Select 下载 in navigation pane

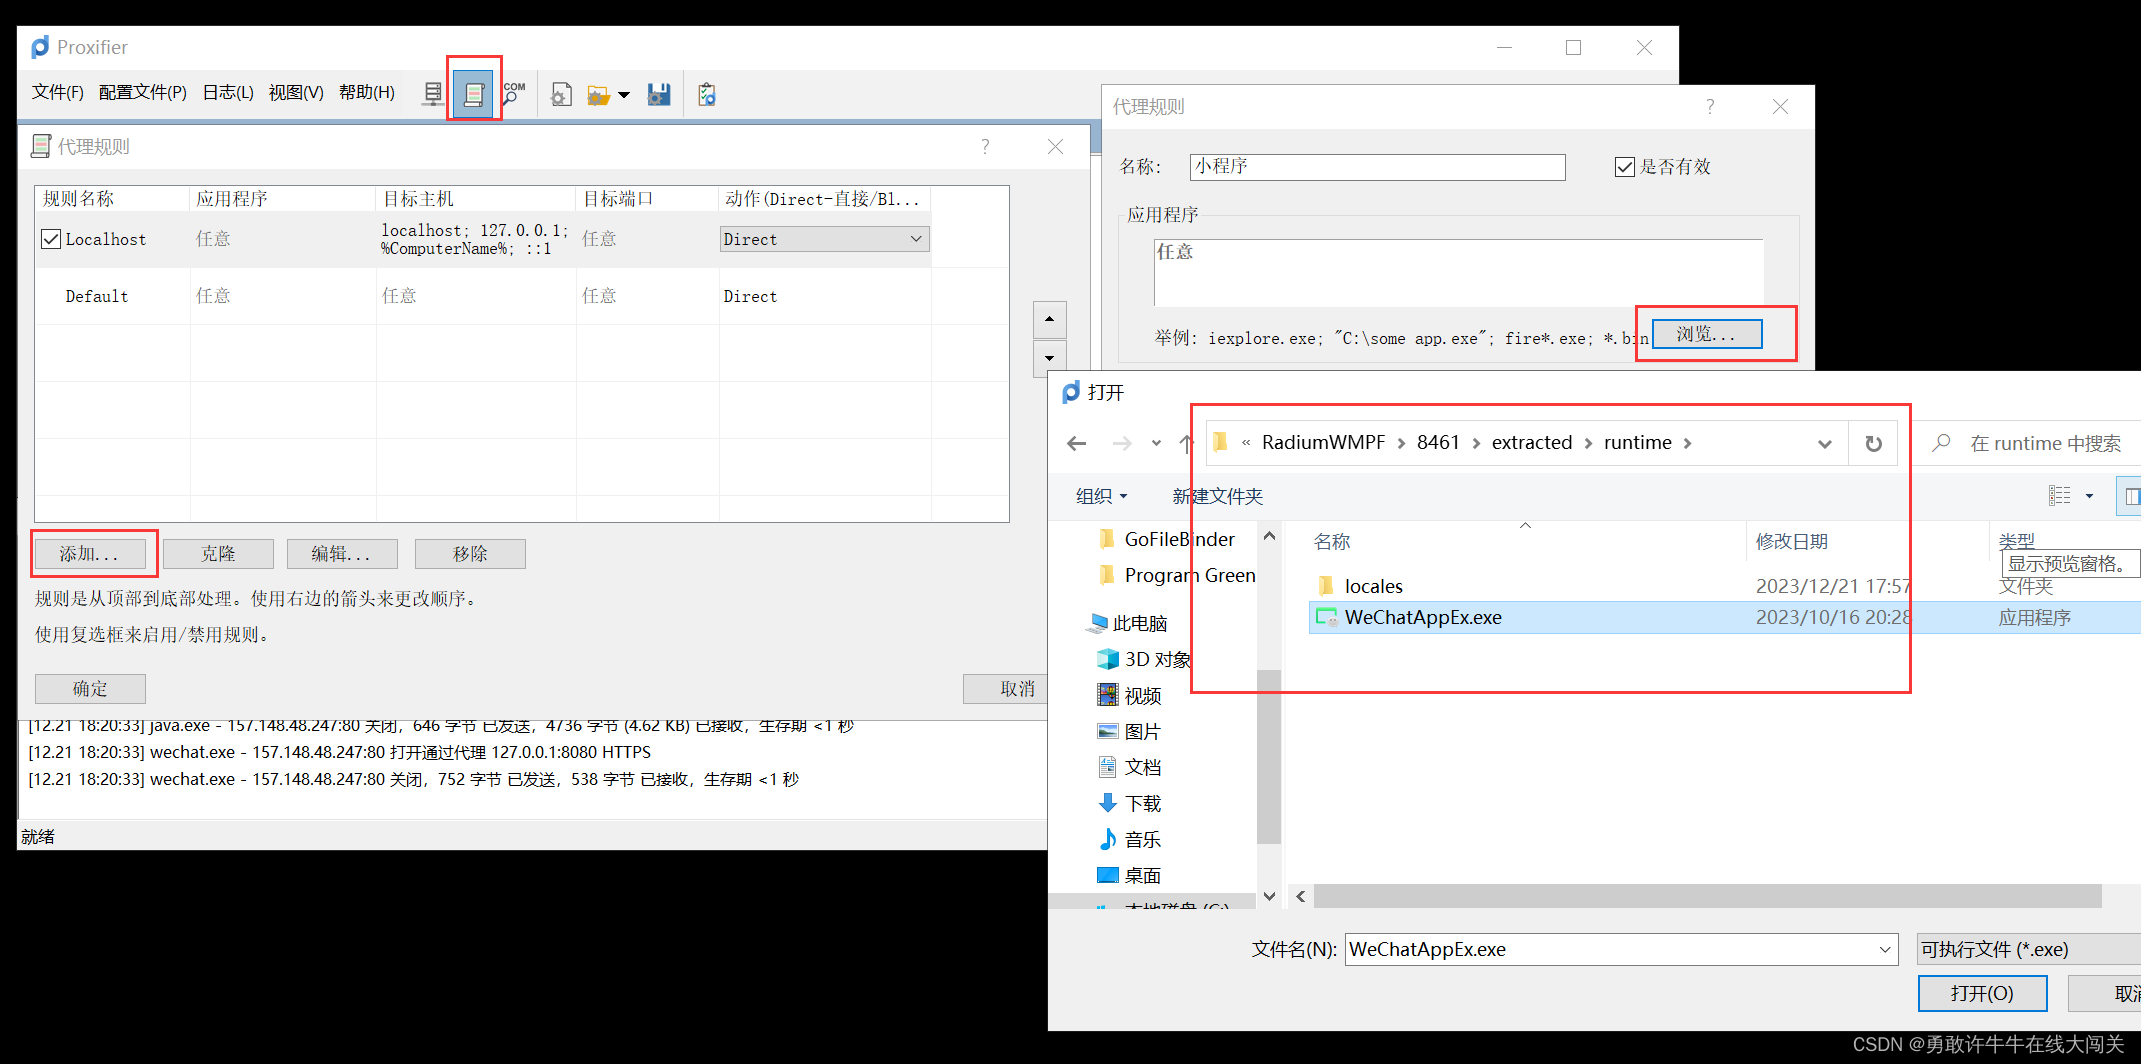(1130, 803)
